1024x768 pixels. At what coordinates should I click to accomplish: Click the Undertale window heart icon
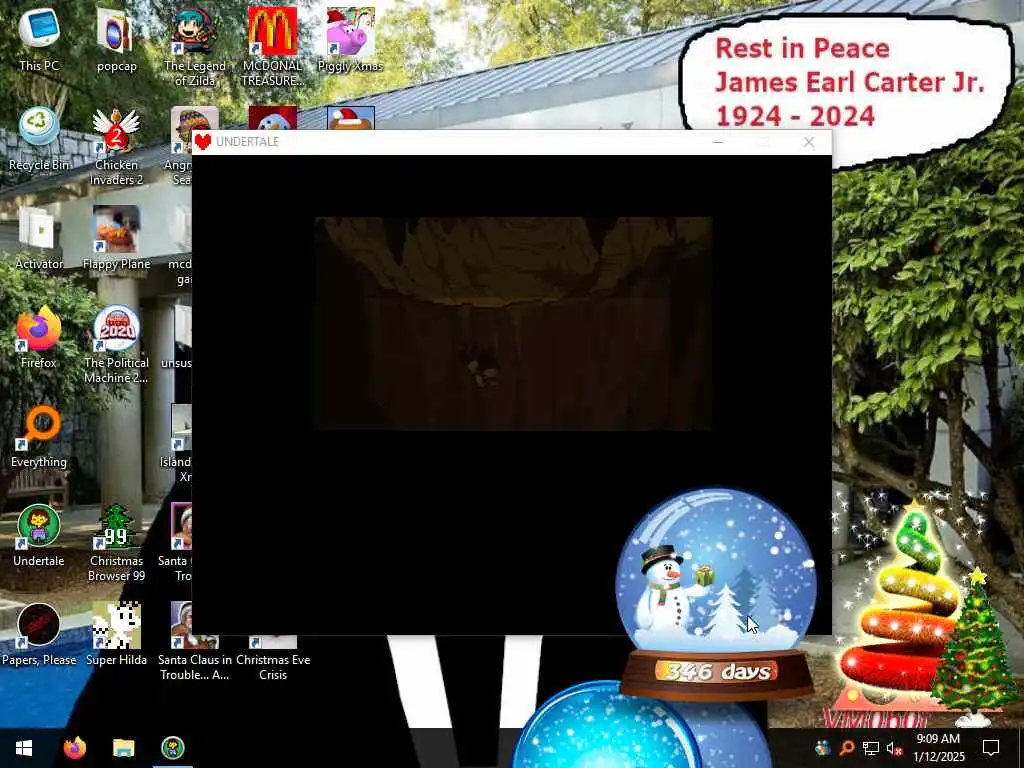203,141
